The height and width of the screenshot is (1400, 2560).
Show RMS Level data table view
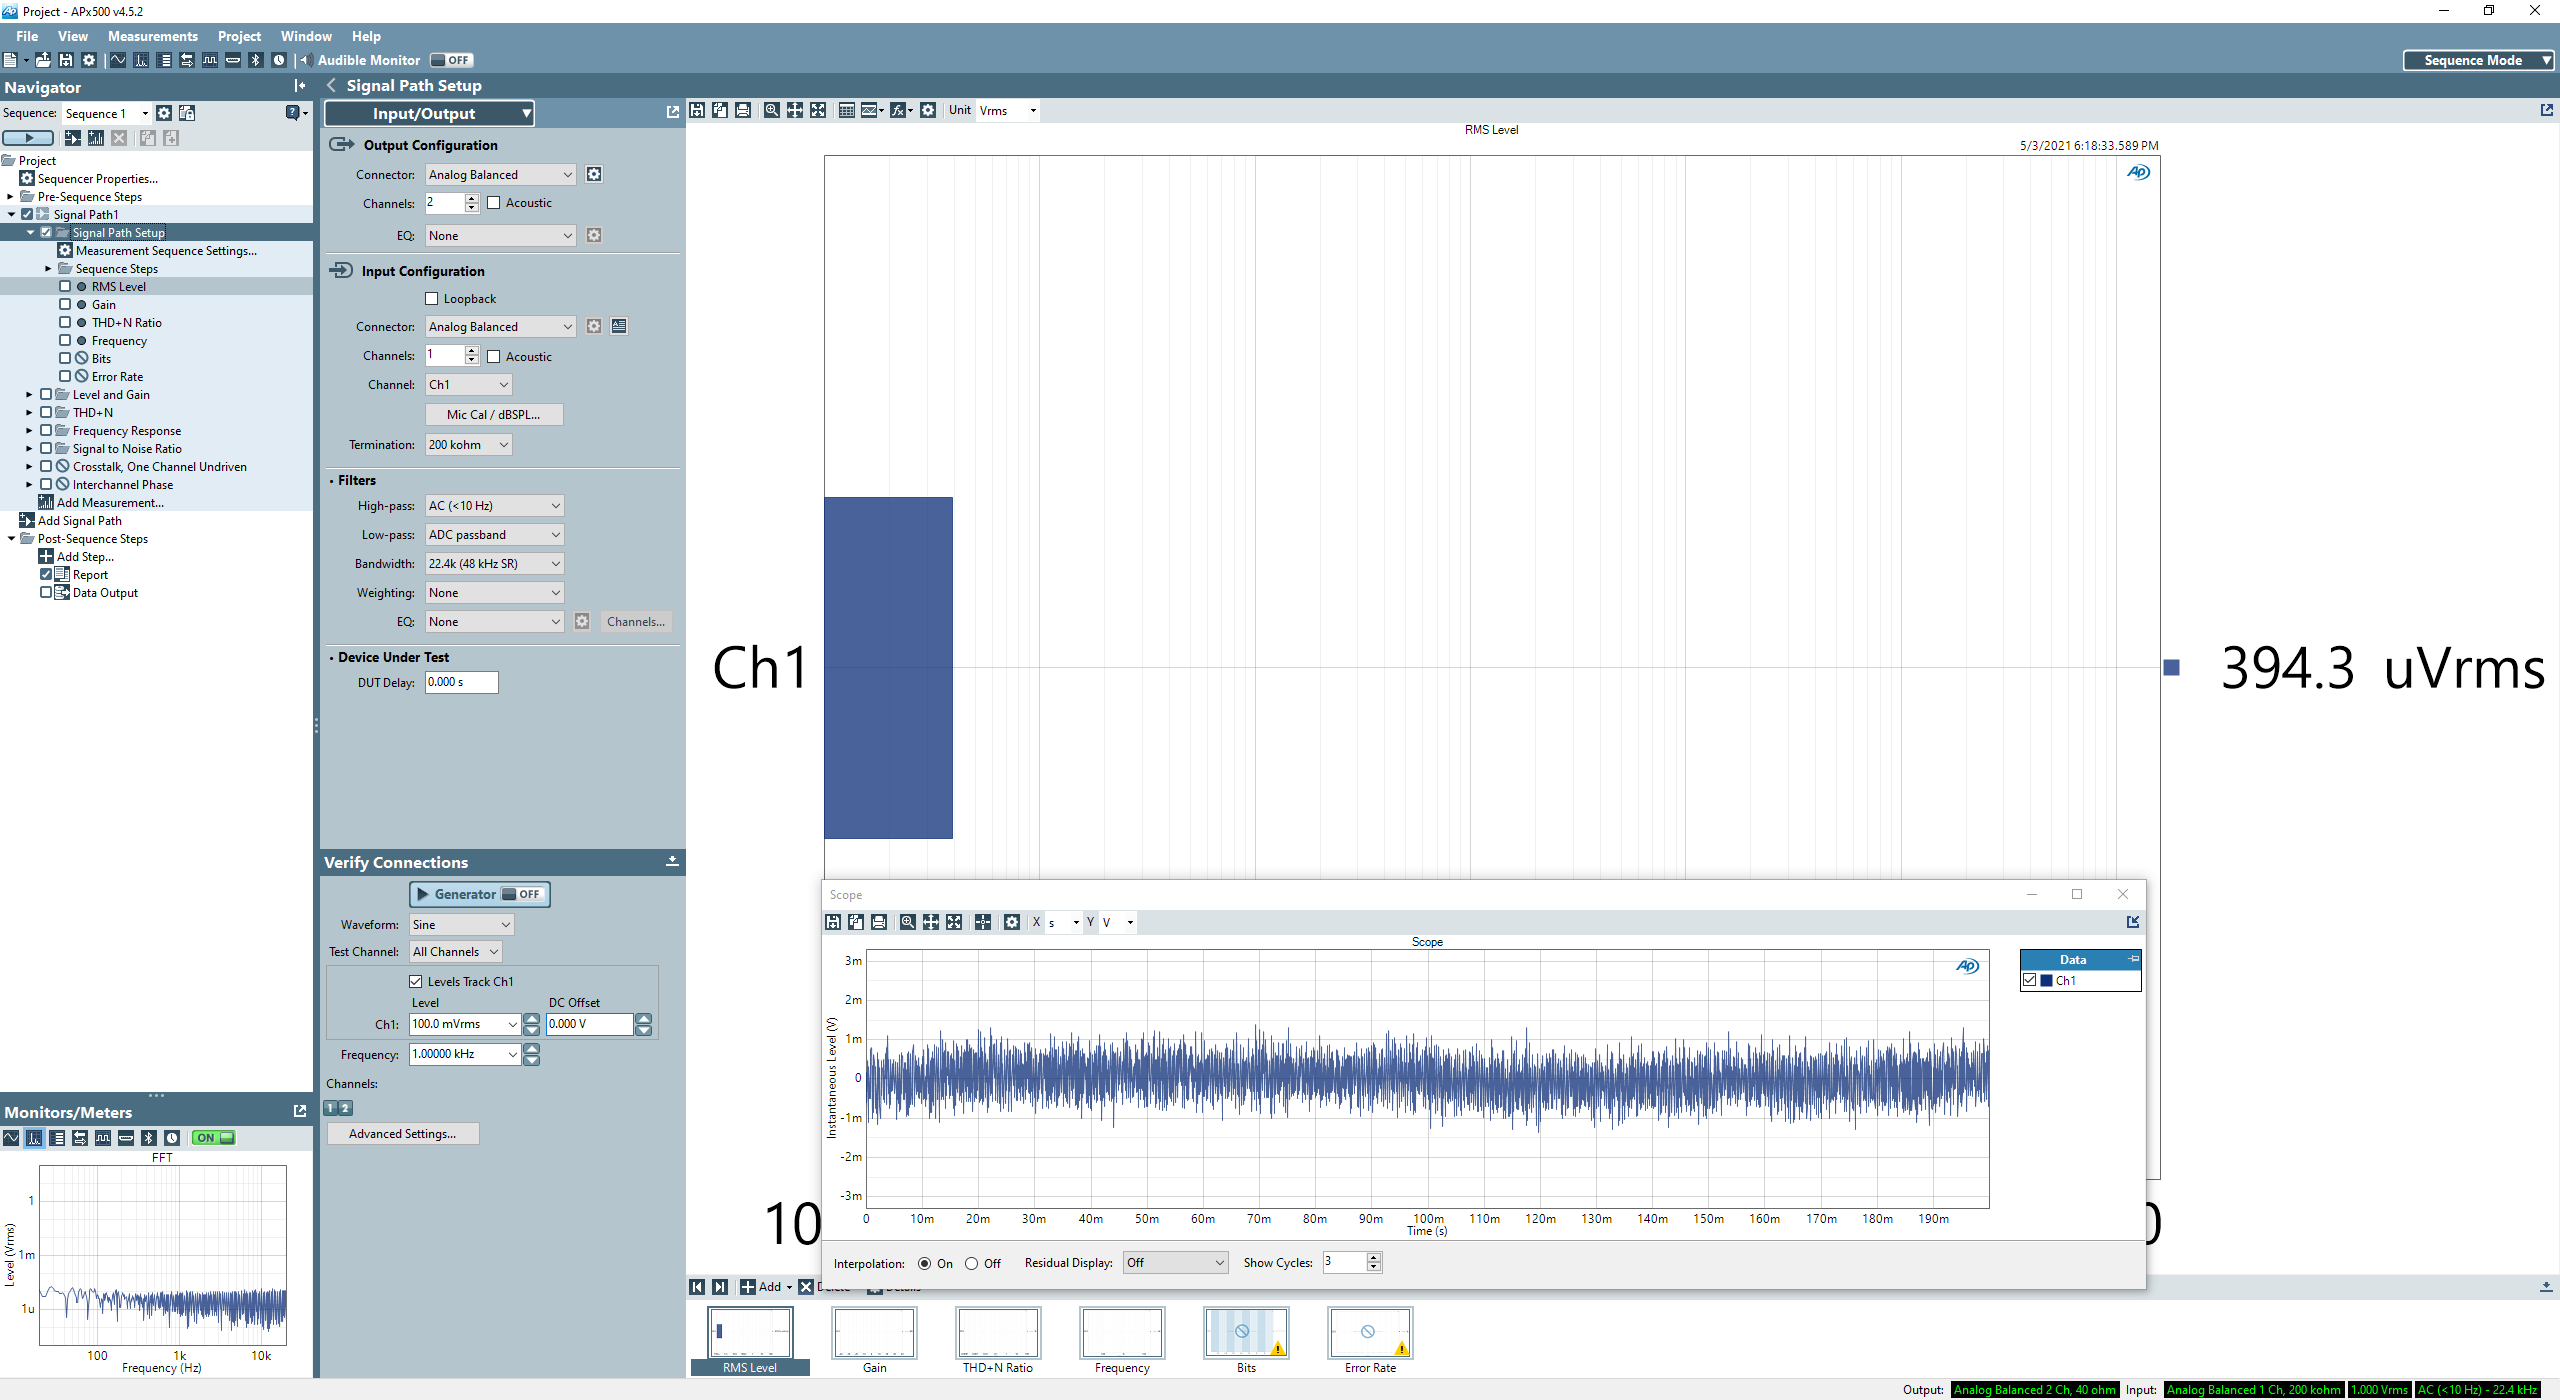coord(847,110)
